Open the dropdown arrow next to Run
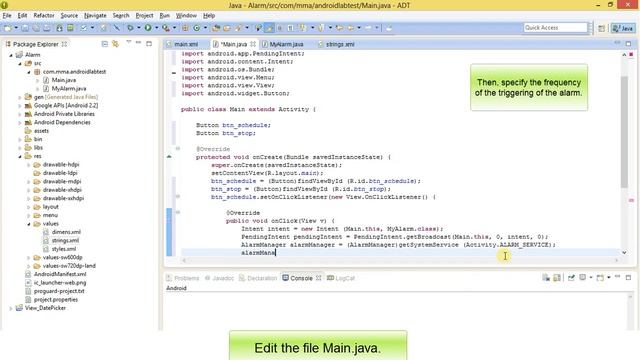The image size is (640, 360). [x=156, y=28]
